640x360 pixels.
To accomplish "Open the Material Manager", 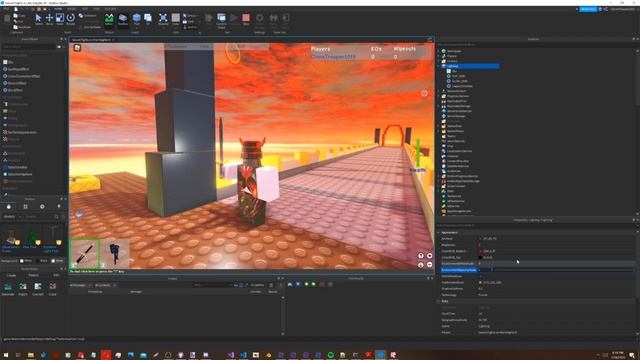I will point(163,19).
